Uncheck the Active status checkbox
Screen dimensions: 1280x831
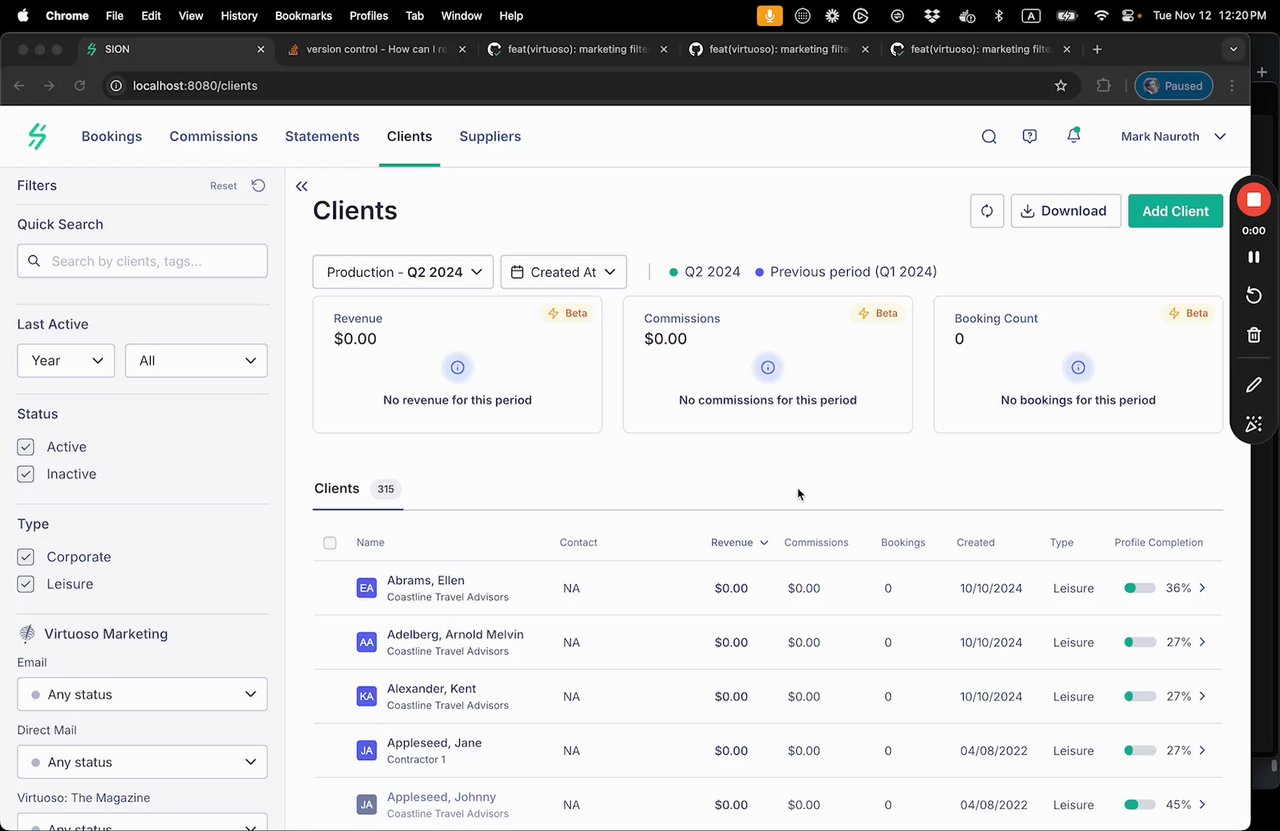pyautogui.click(x=26, y=447)
